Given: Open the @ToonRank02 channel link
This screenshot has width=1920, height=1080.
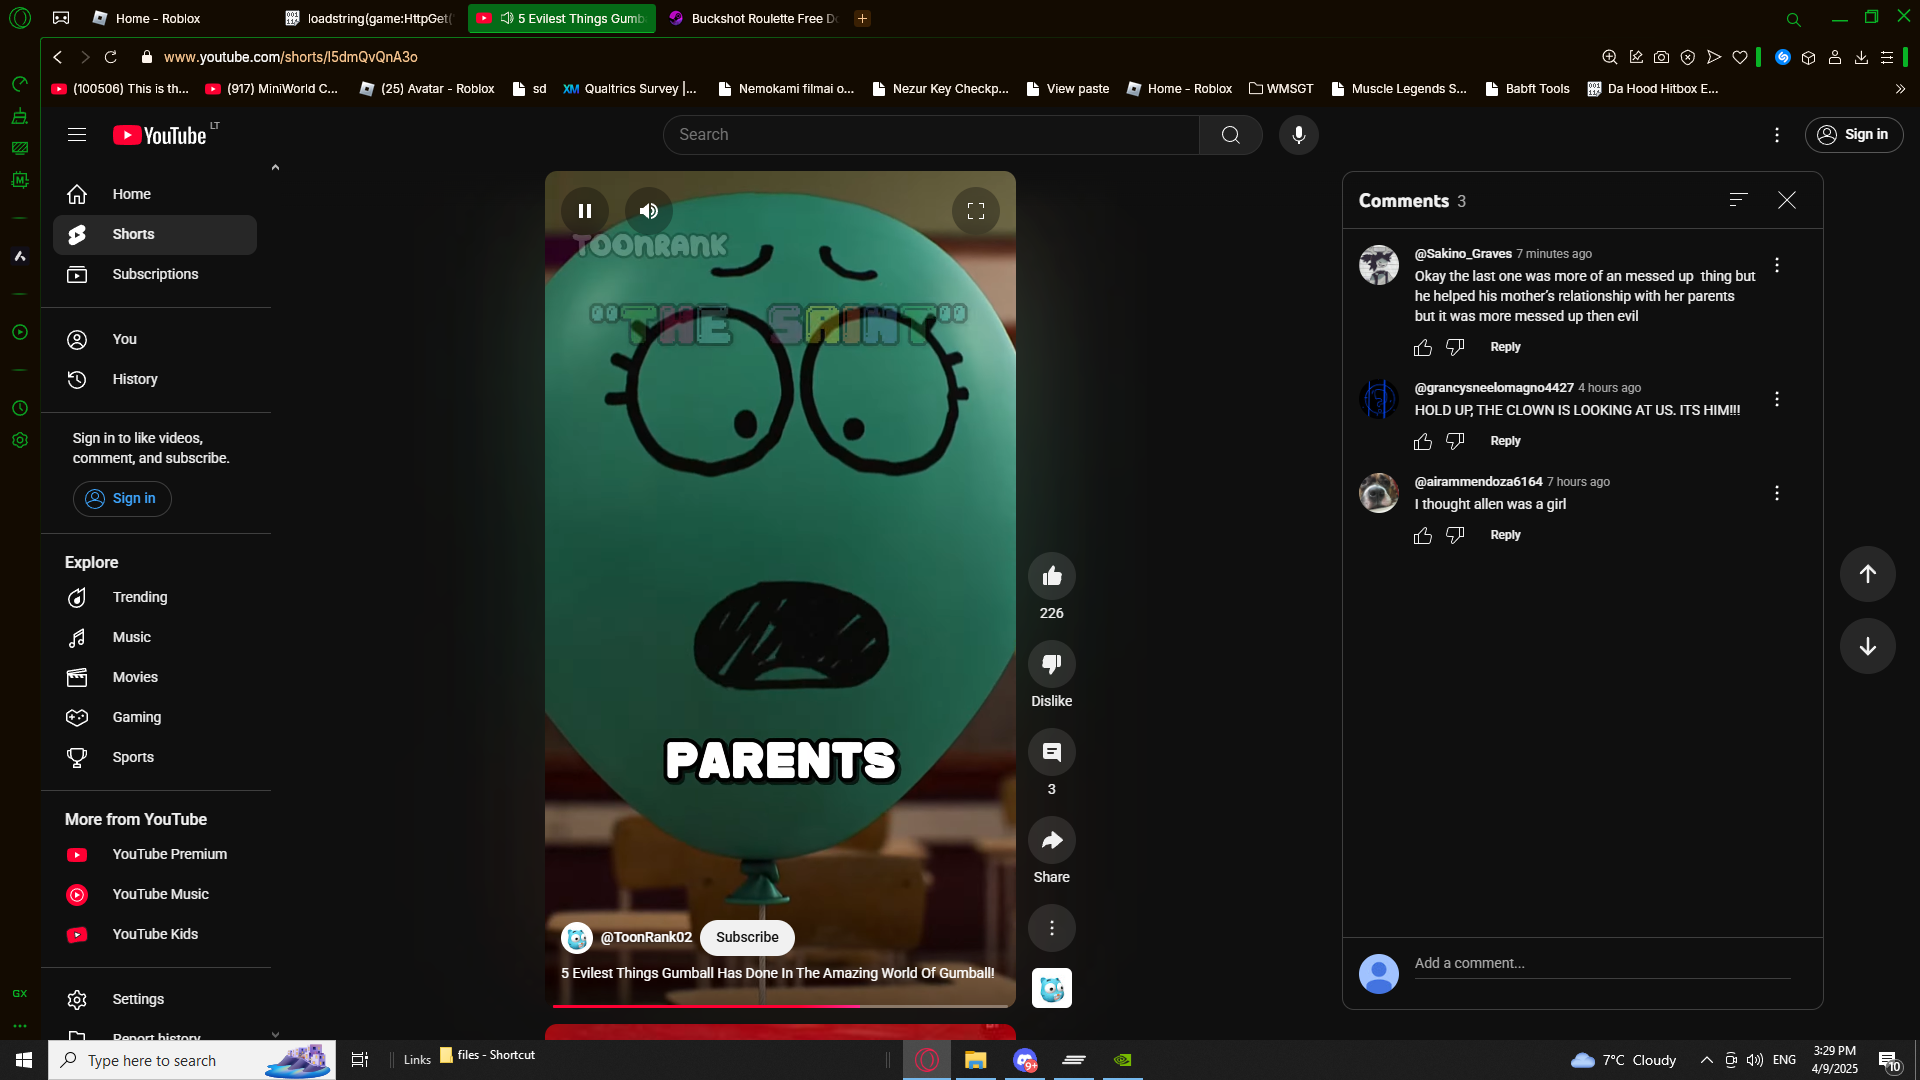Looking at the screenshot, I should [x=646, y=937].
